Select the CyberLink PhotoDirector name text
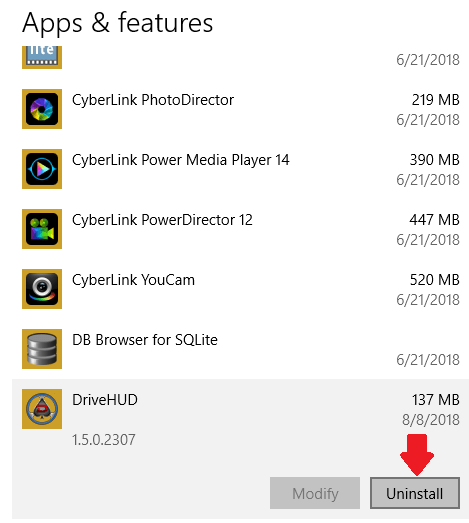The height and width of the screenshot is (523, 469). 153,100
